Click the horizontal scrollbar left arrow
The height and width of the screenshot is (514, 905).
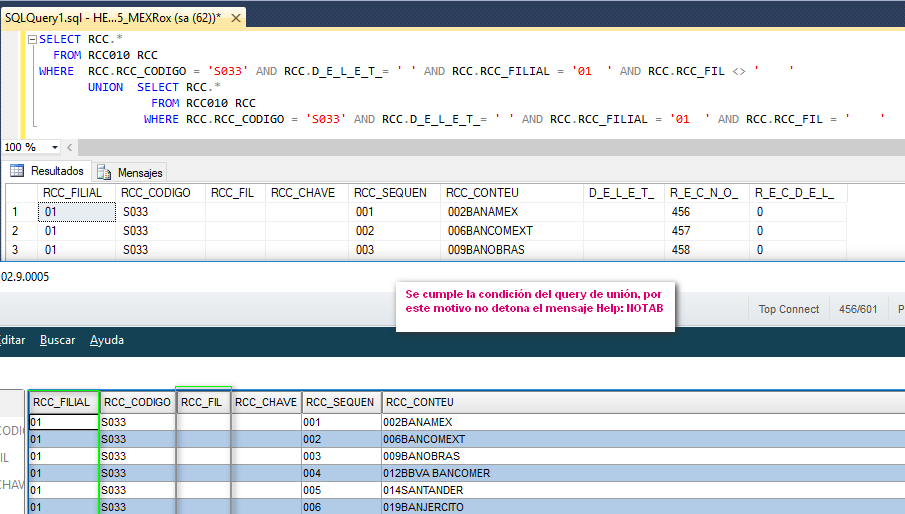pyautogui.click(x=69, y=147)
